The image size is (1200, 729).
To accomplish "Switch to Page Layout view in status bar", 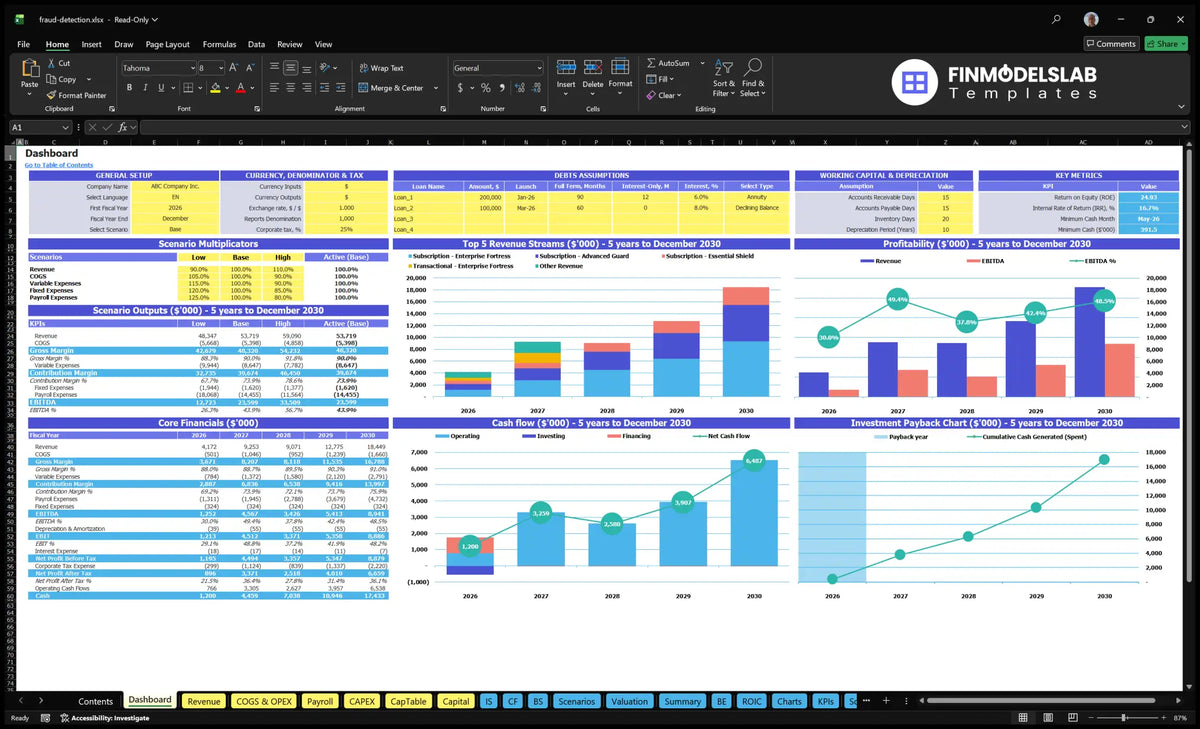I will click(1050, 718).
